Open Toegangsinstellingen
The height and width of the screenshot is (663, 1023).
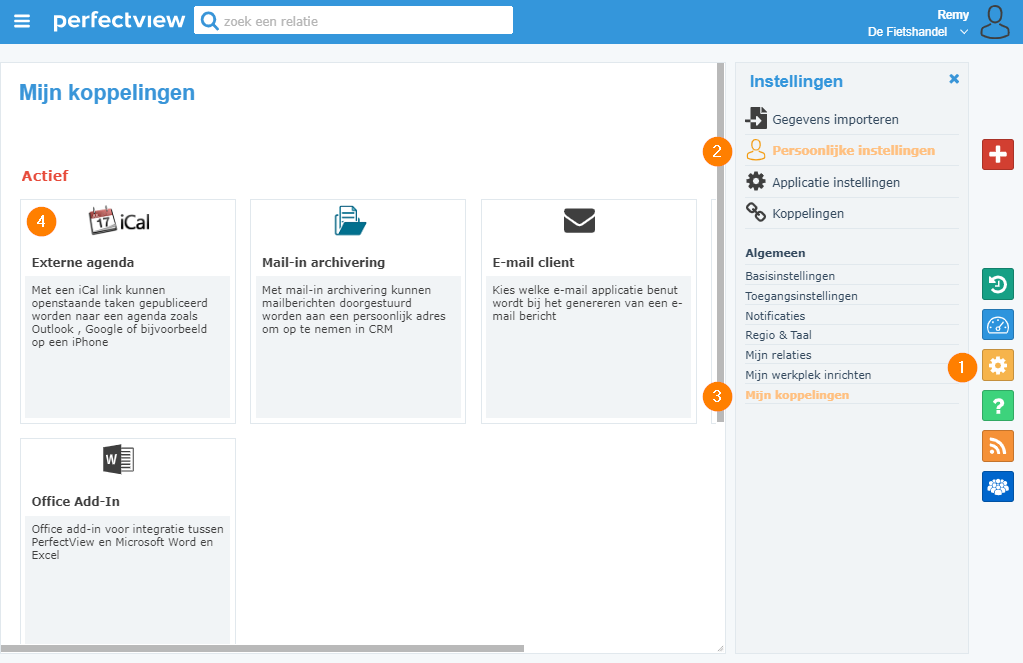click(x=801, y=296)
